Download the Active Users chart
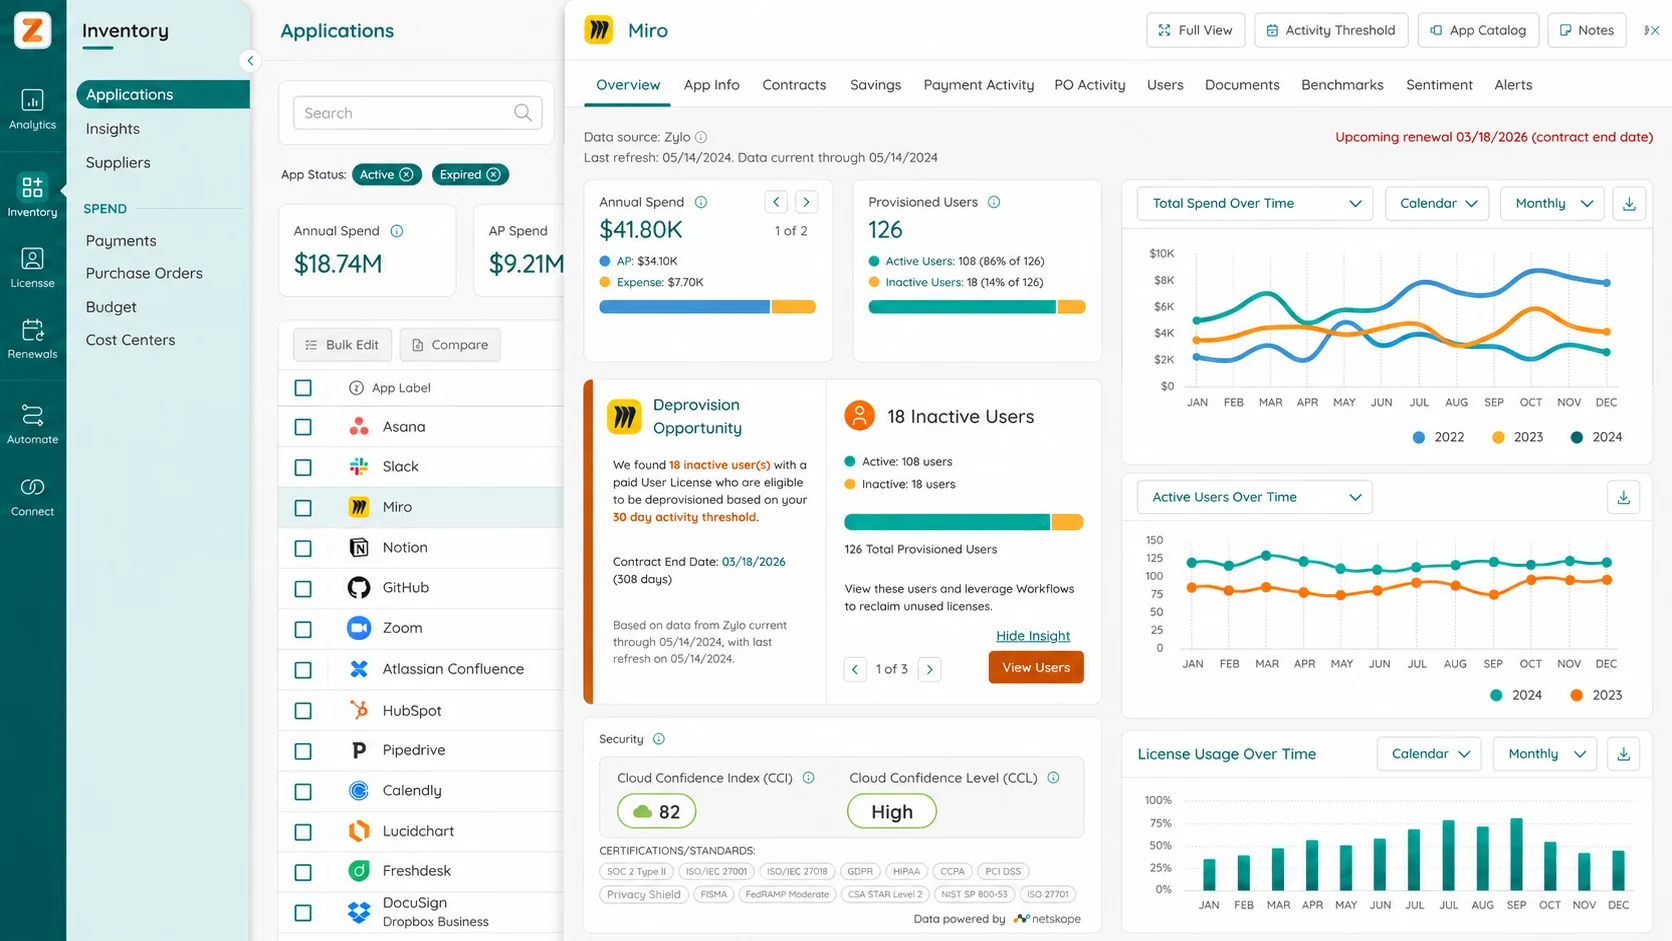The width and height of the screenshot is (1672, 941). 1624,497
